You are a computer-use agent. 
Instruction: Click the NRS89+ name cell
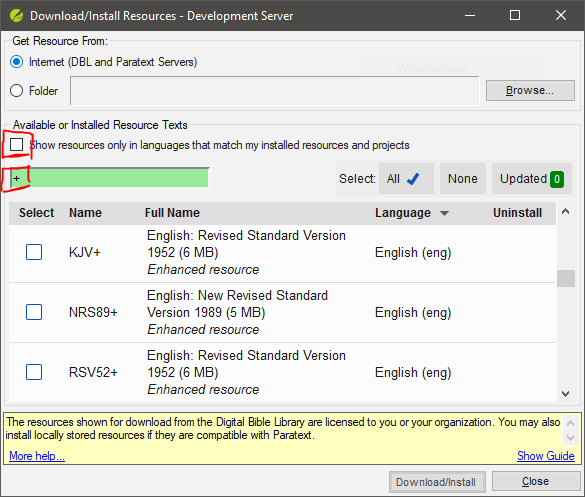(x=93, y=313)
